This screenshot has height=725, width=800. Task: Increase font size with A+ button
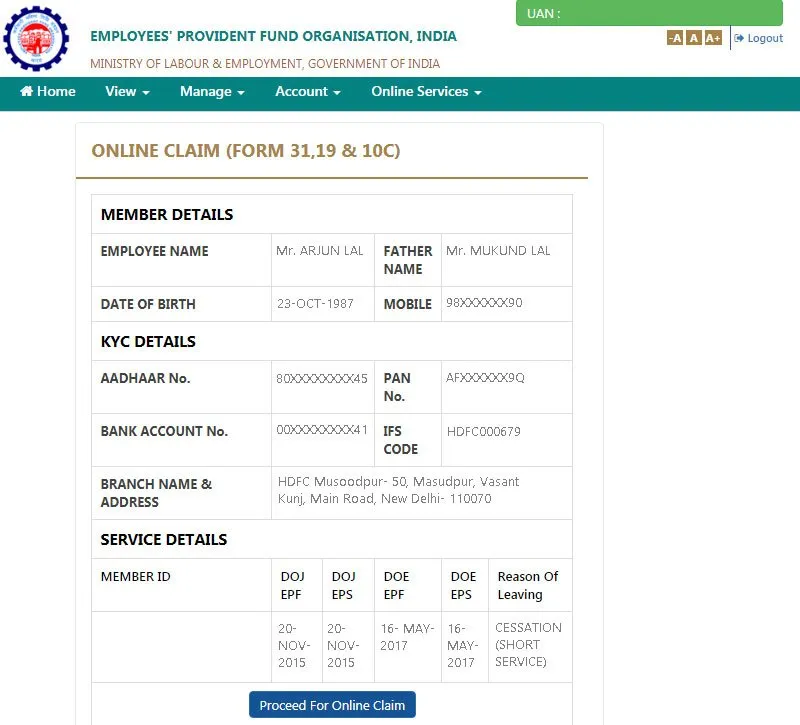713,38
